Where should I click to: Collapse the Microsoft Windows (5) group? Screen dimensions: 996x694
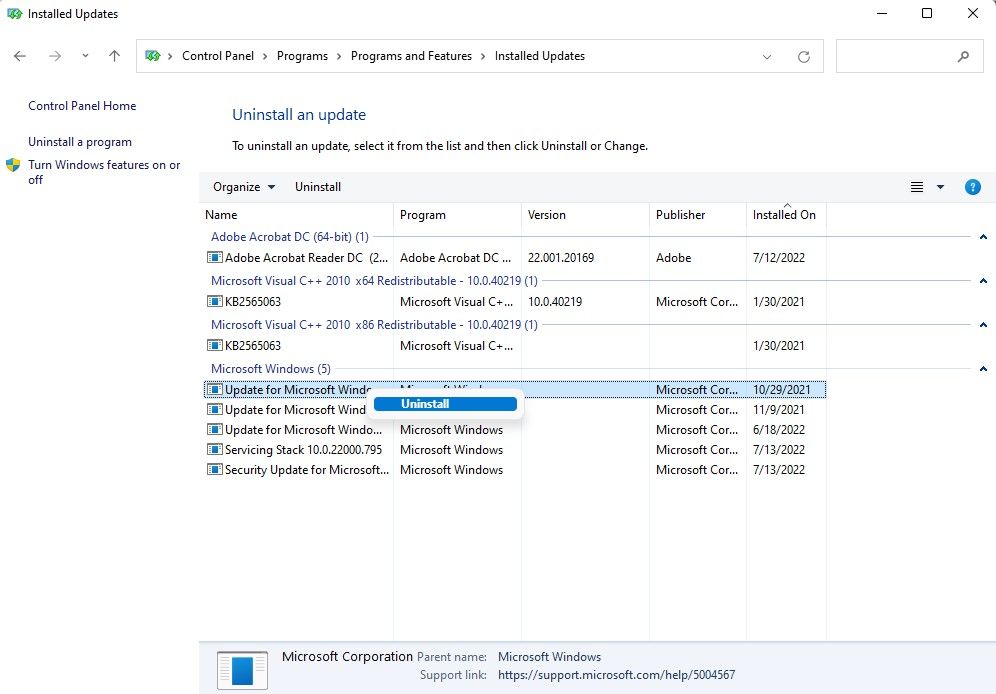pyautogui.click(x=983, y=369)
